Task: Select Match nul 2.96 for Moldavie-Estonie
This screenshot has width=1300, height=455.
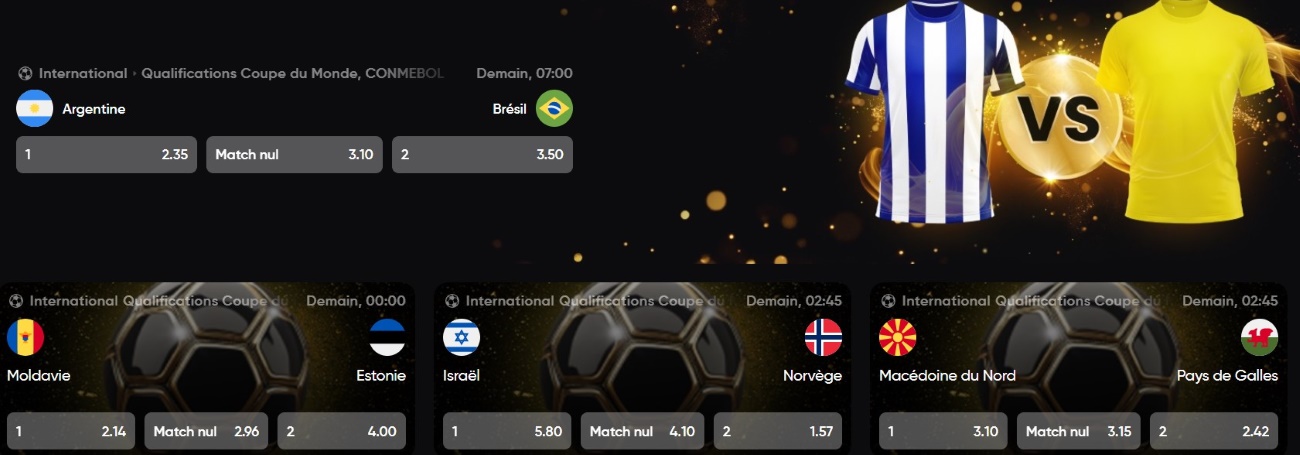Action: point(206,432)
